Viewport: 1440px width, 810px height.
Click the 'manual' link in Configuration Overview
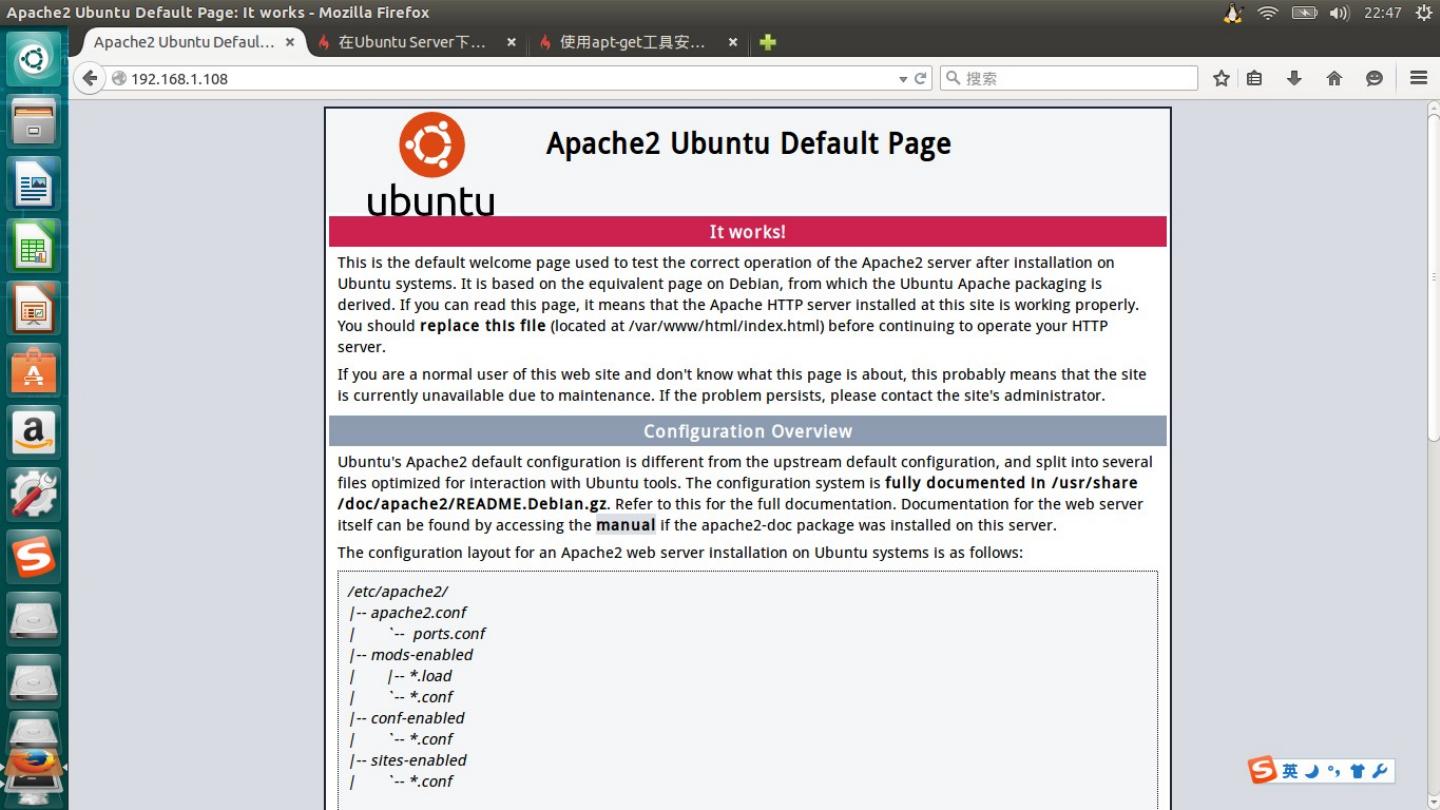[x=625, y=525]
